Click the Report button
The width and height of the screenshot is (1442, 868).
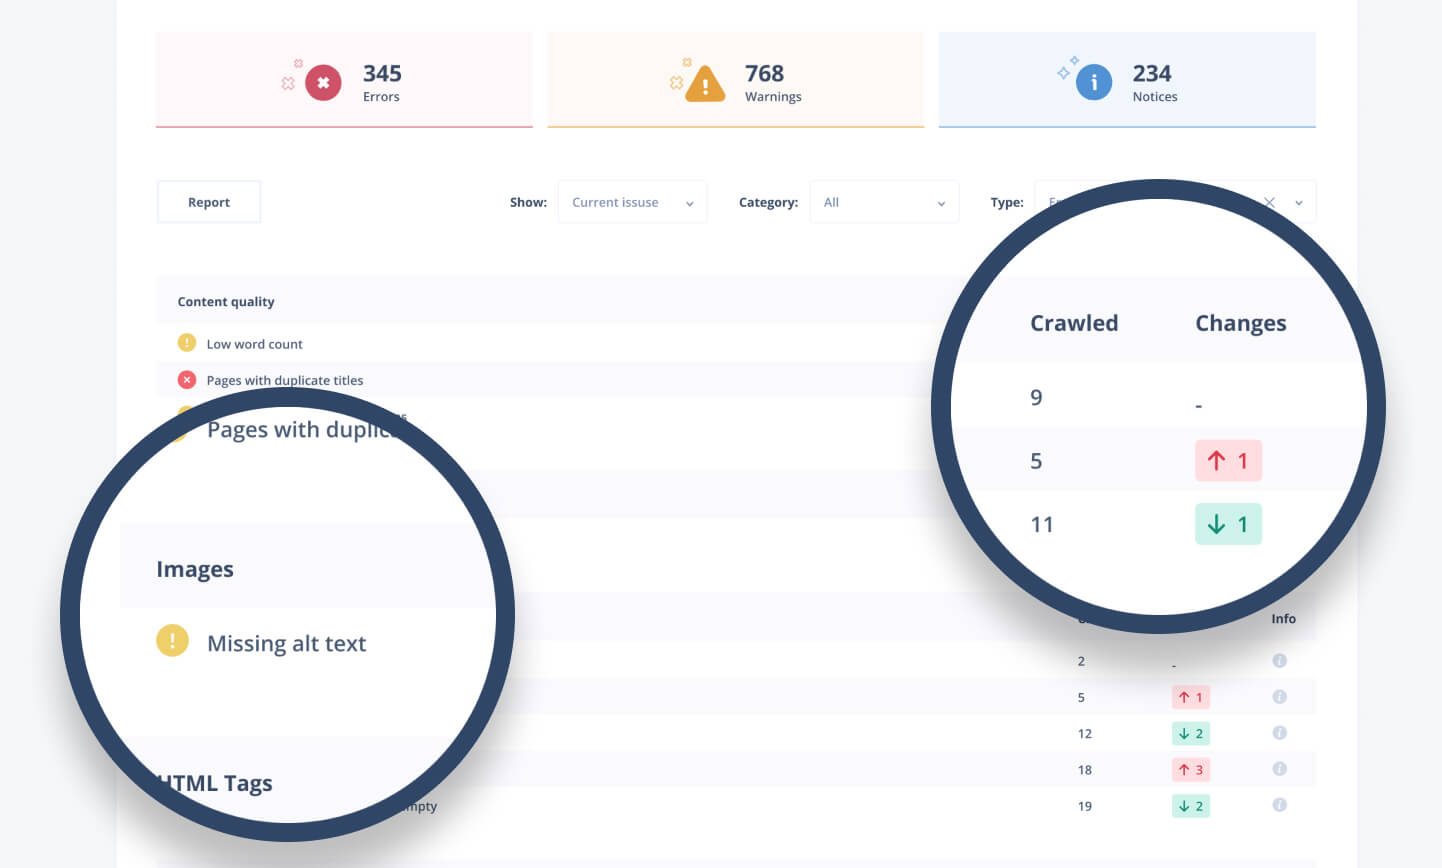(x=209, y=202)
